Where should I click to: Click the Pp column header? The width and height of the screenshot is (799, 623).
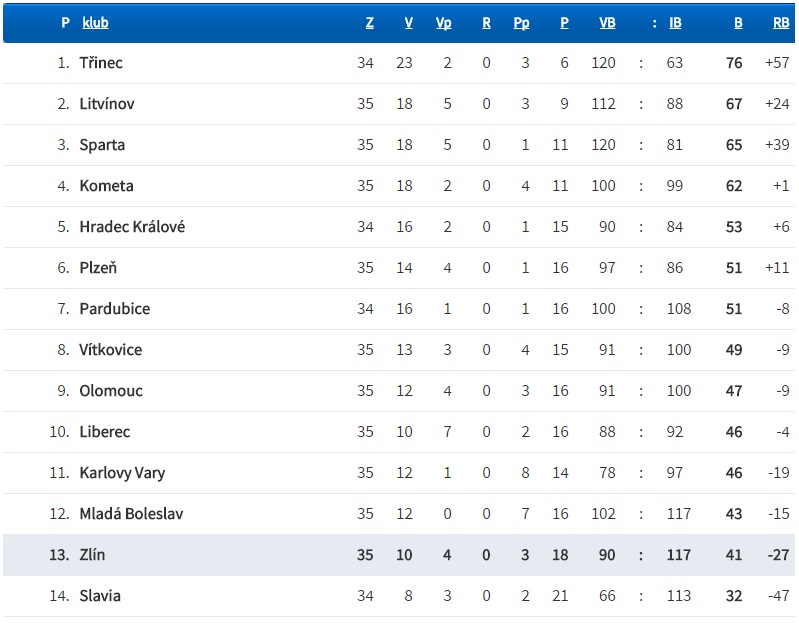[x=521, y=22]
